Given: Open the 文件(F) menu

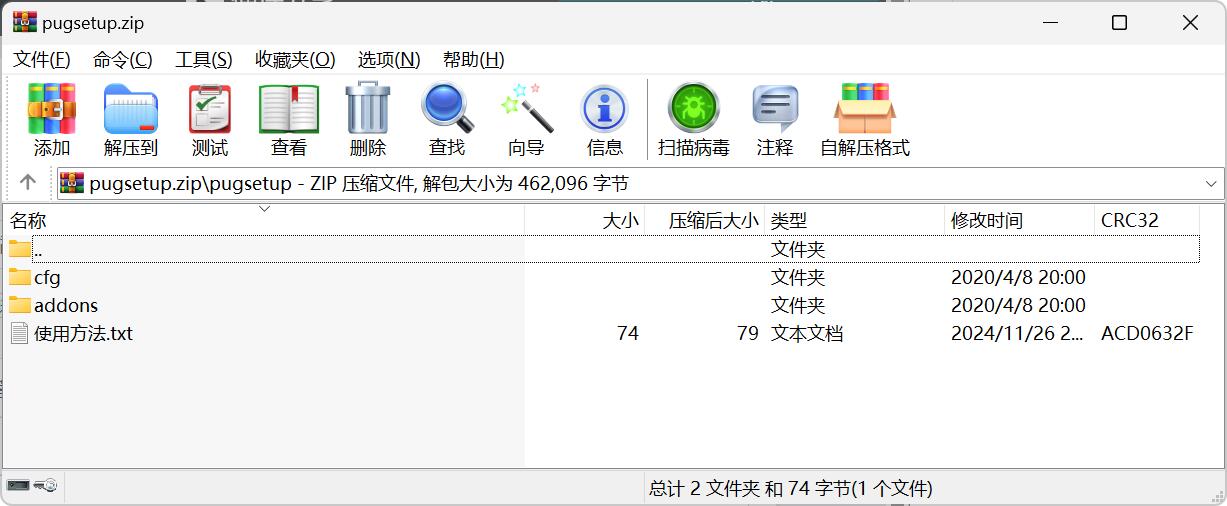Looking at the screenshot, I should 42,60.
